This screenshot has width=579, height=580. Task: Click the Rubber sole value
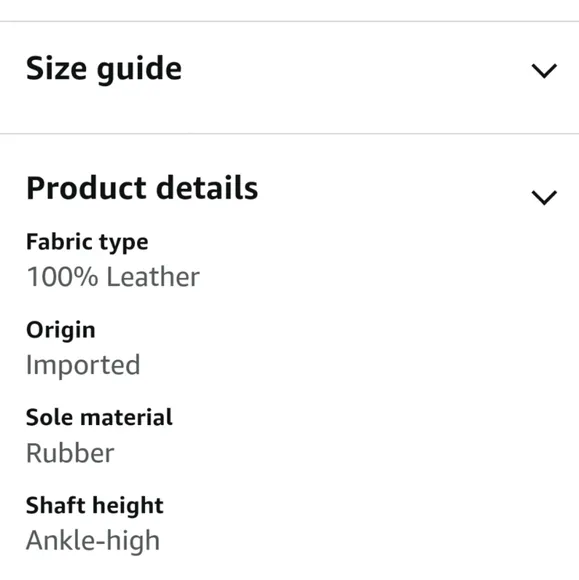pos(70,453)
